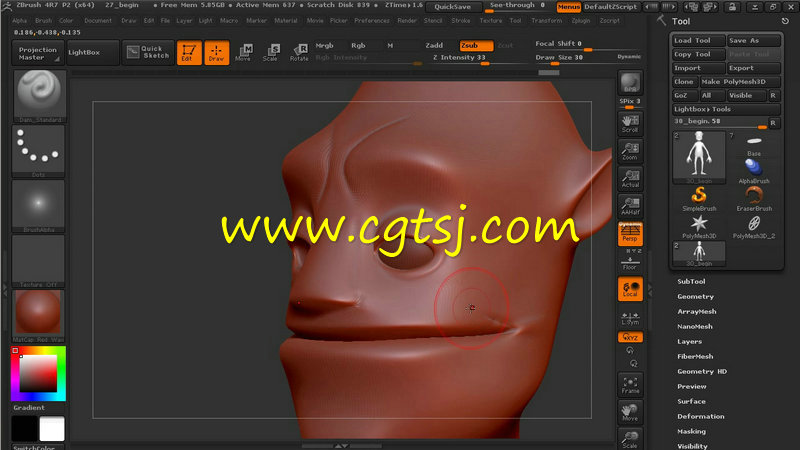Open the BrushAlpha alpha picker
This screenshot has width=800, height=450.
point(39,207)
